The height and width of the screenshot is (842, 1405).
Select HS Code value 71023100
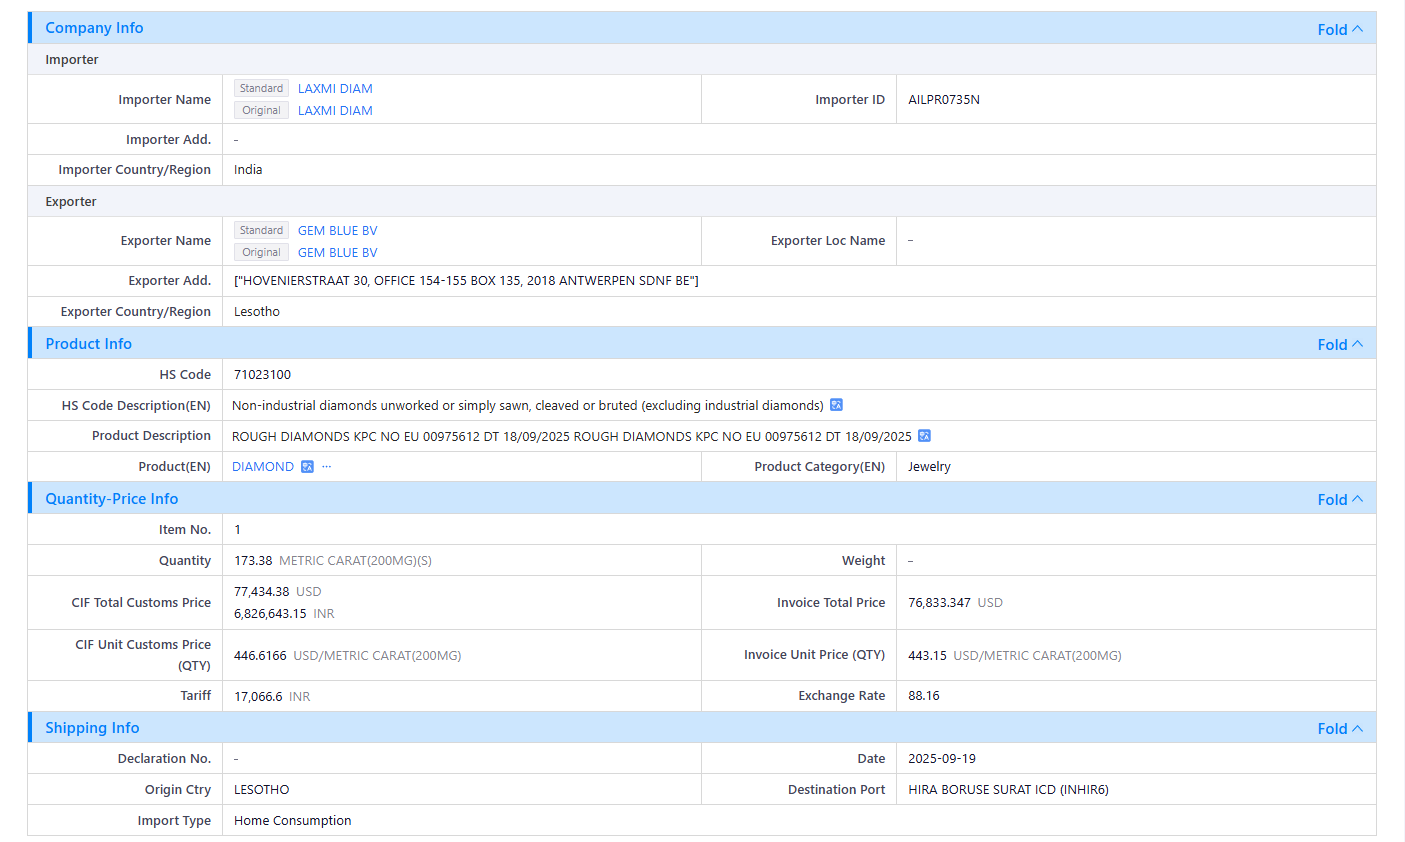tap(262, 375)
